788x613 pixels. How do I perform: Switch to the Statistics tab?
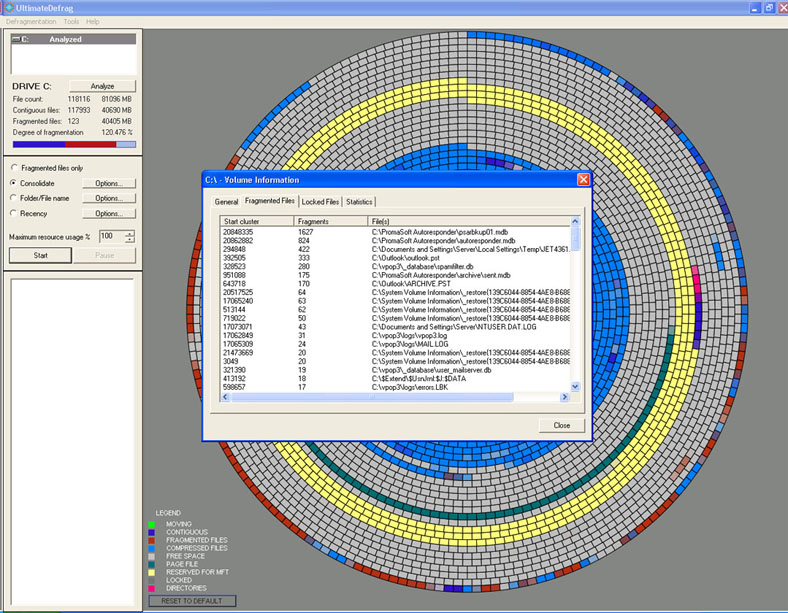click(359, 202)
